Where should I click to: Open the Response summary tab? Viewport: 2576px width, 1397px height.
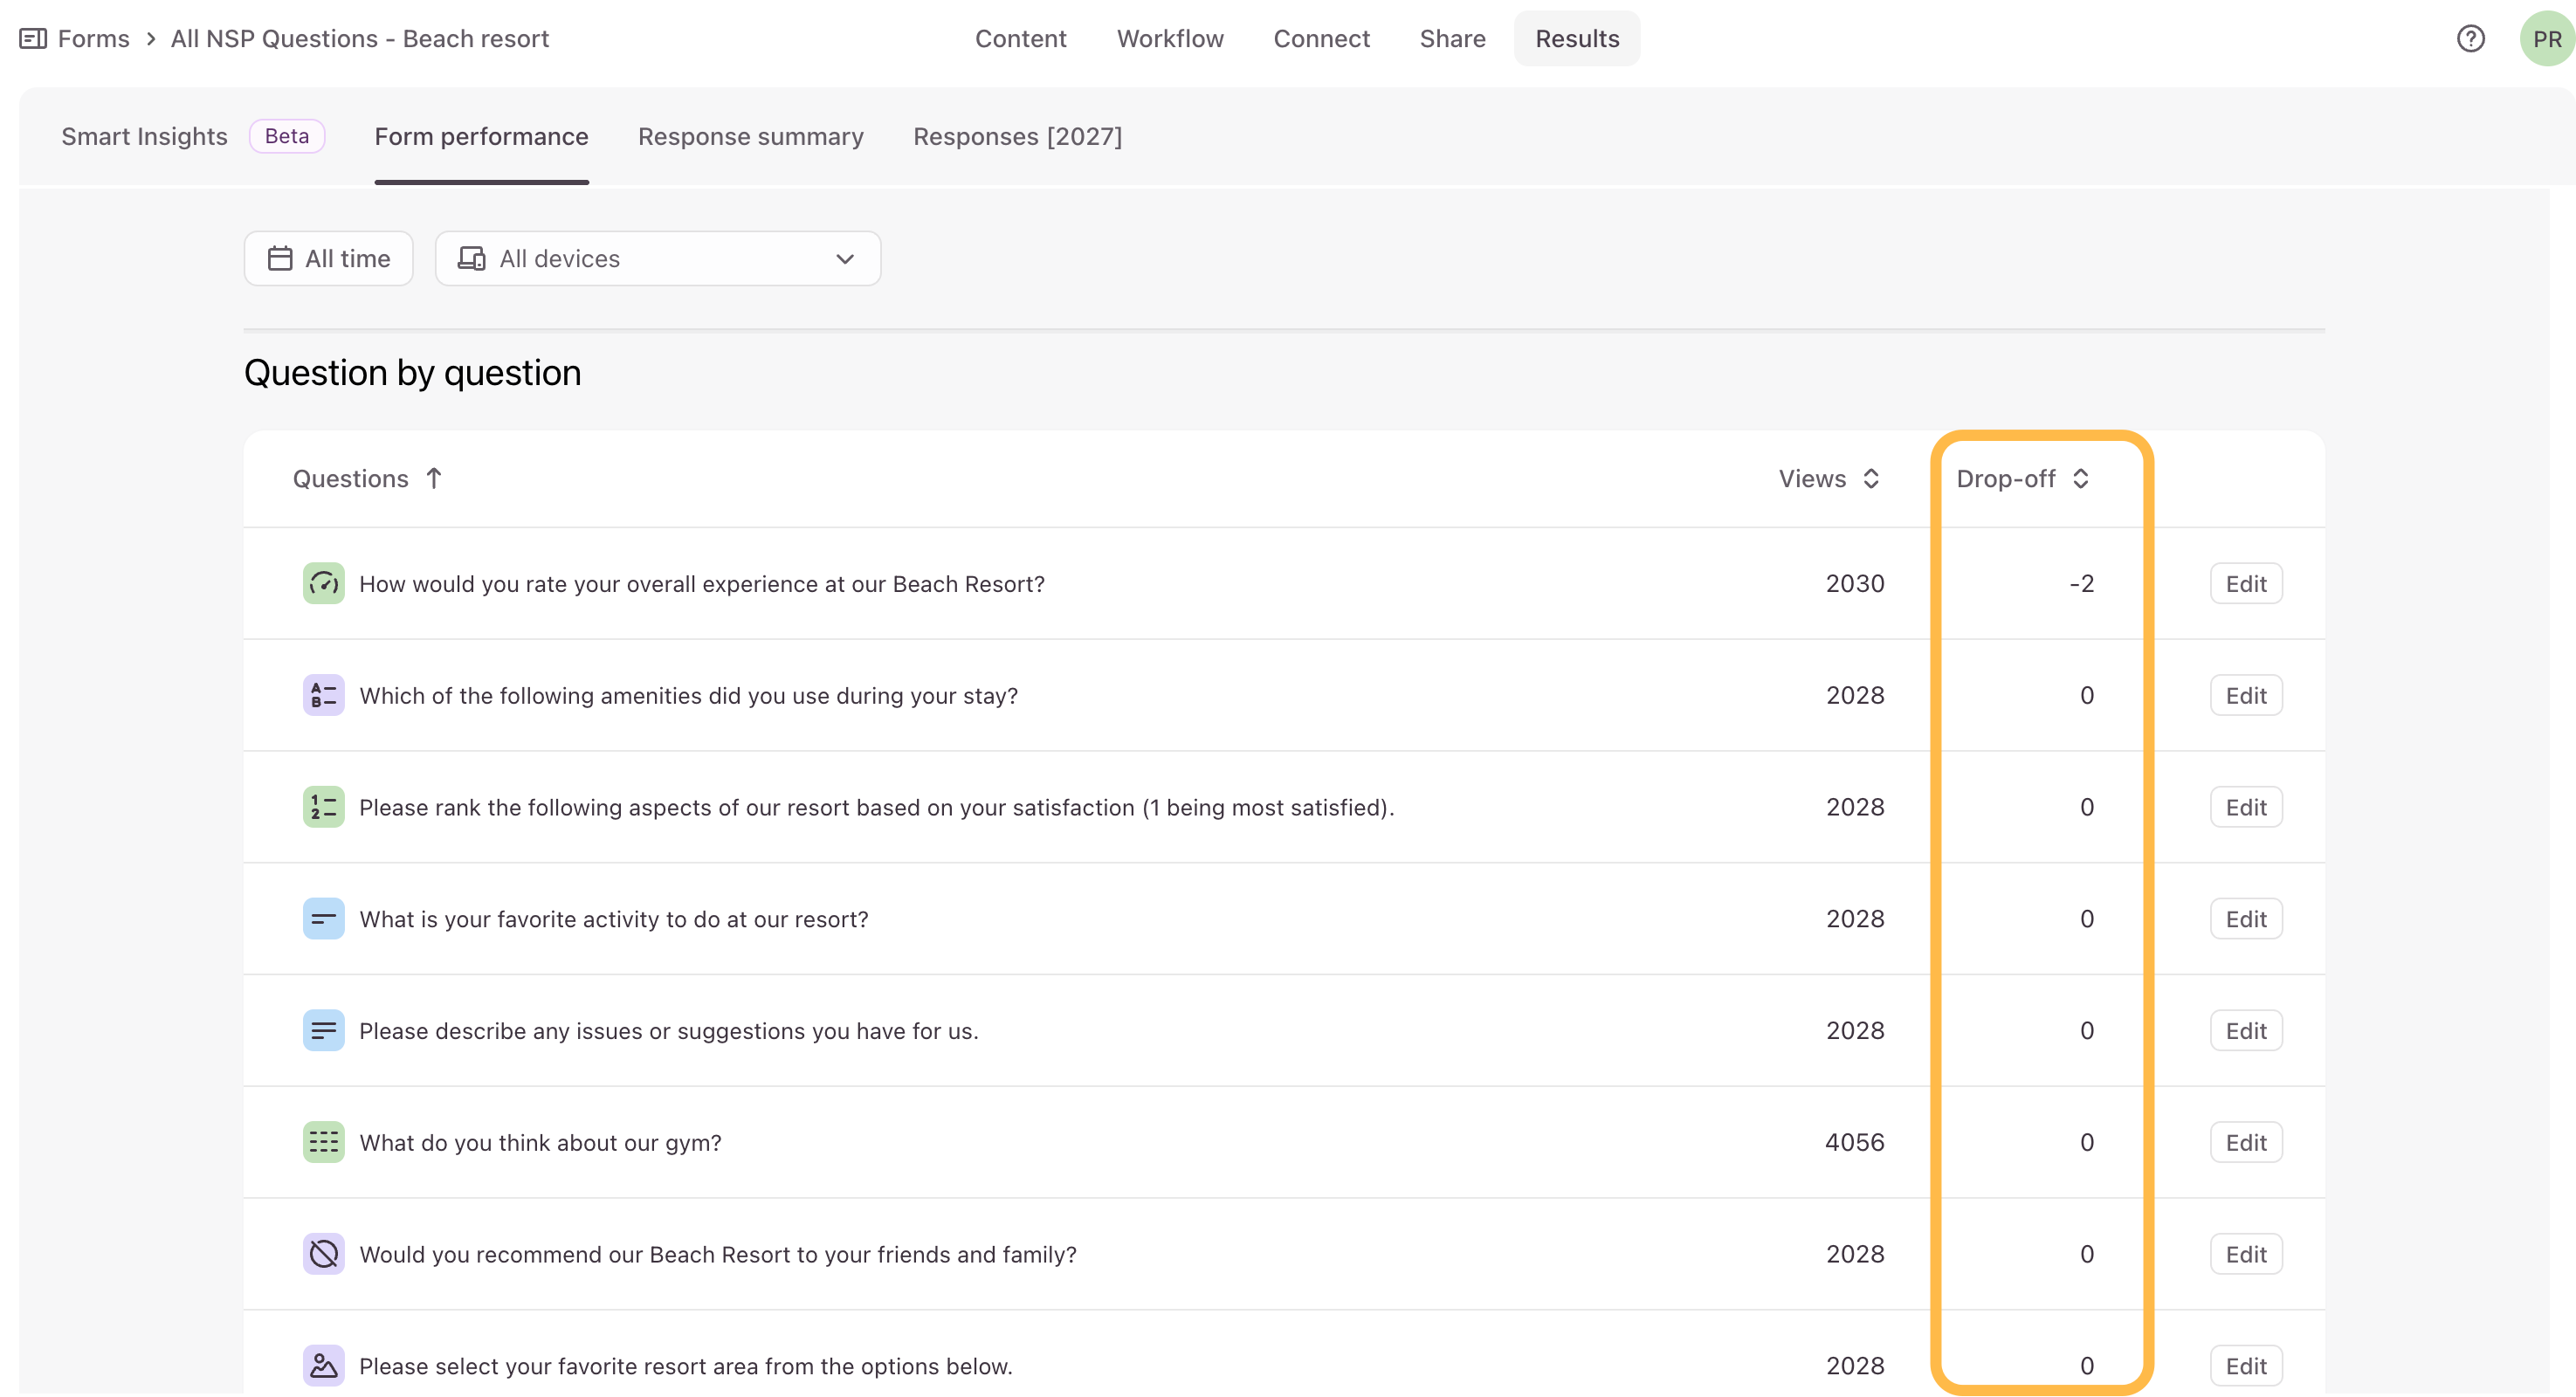point(751,137)
